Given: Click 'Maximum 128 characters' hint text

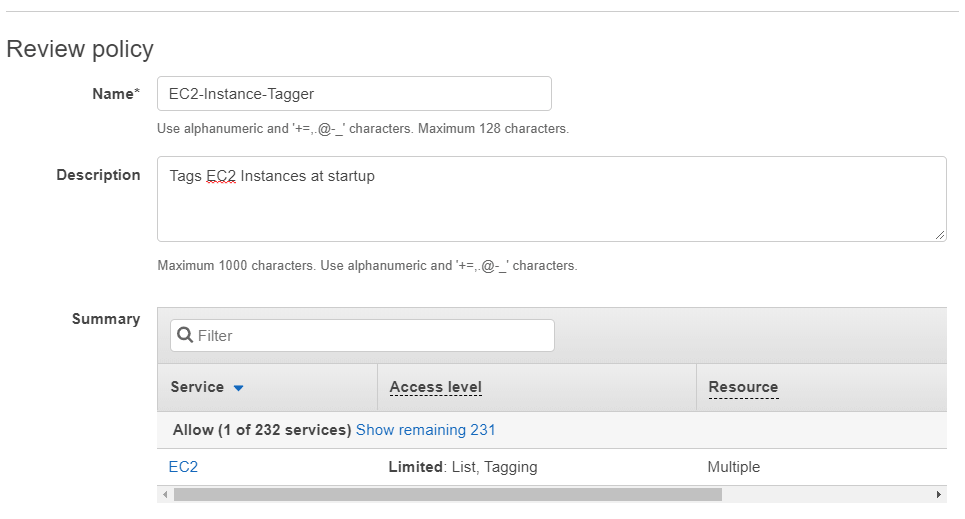Looking at the screenshot, I should point(494,129).
